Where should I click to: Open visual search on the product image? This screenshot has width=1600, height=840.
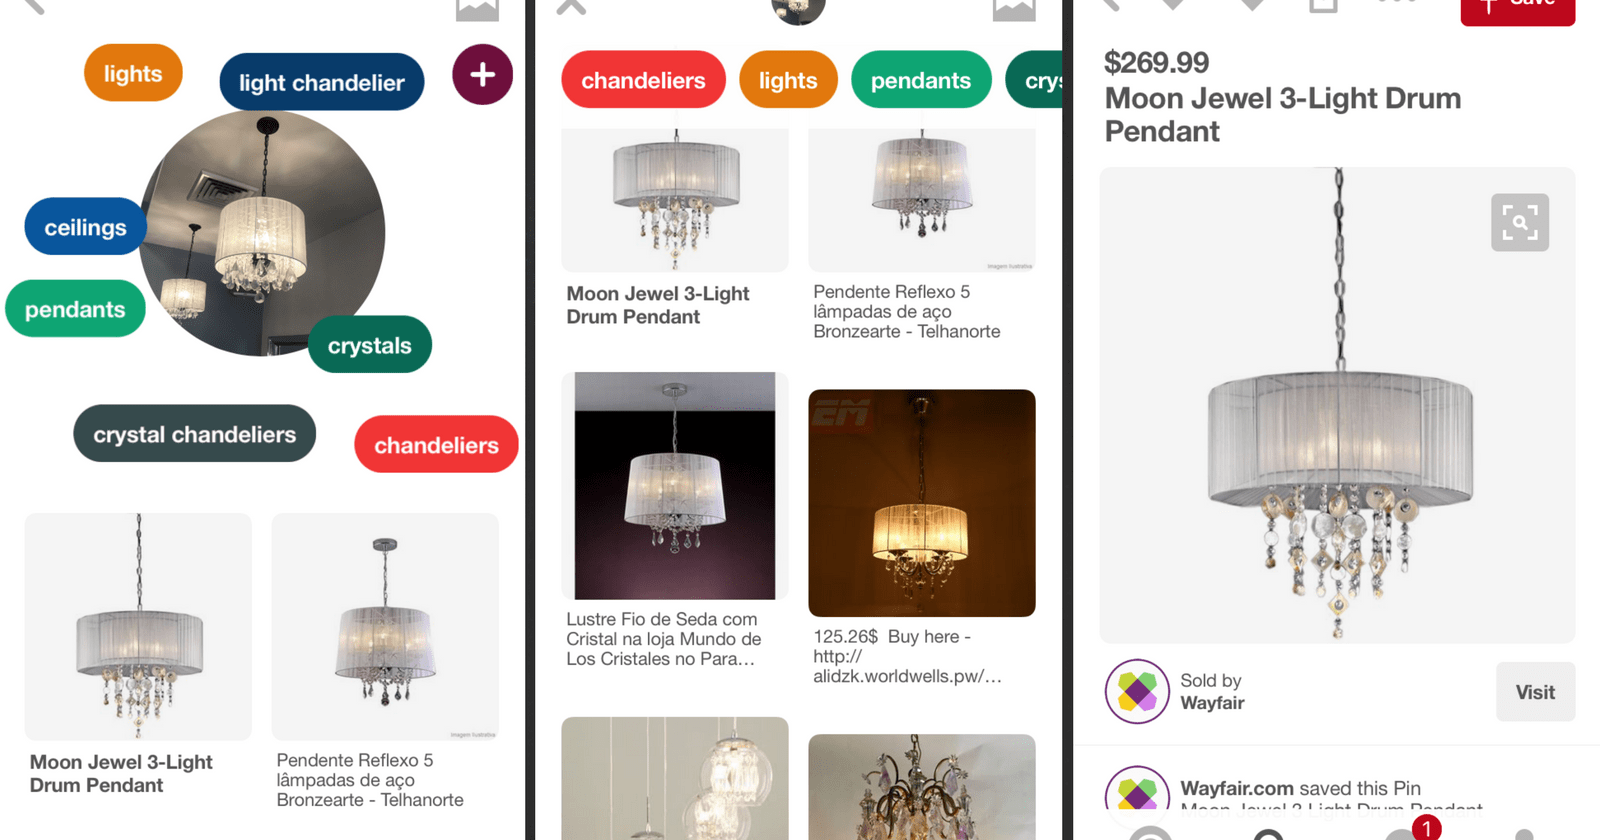click(1519, 222)
